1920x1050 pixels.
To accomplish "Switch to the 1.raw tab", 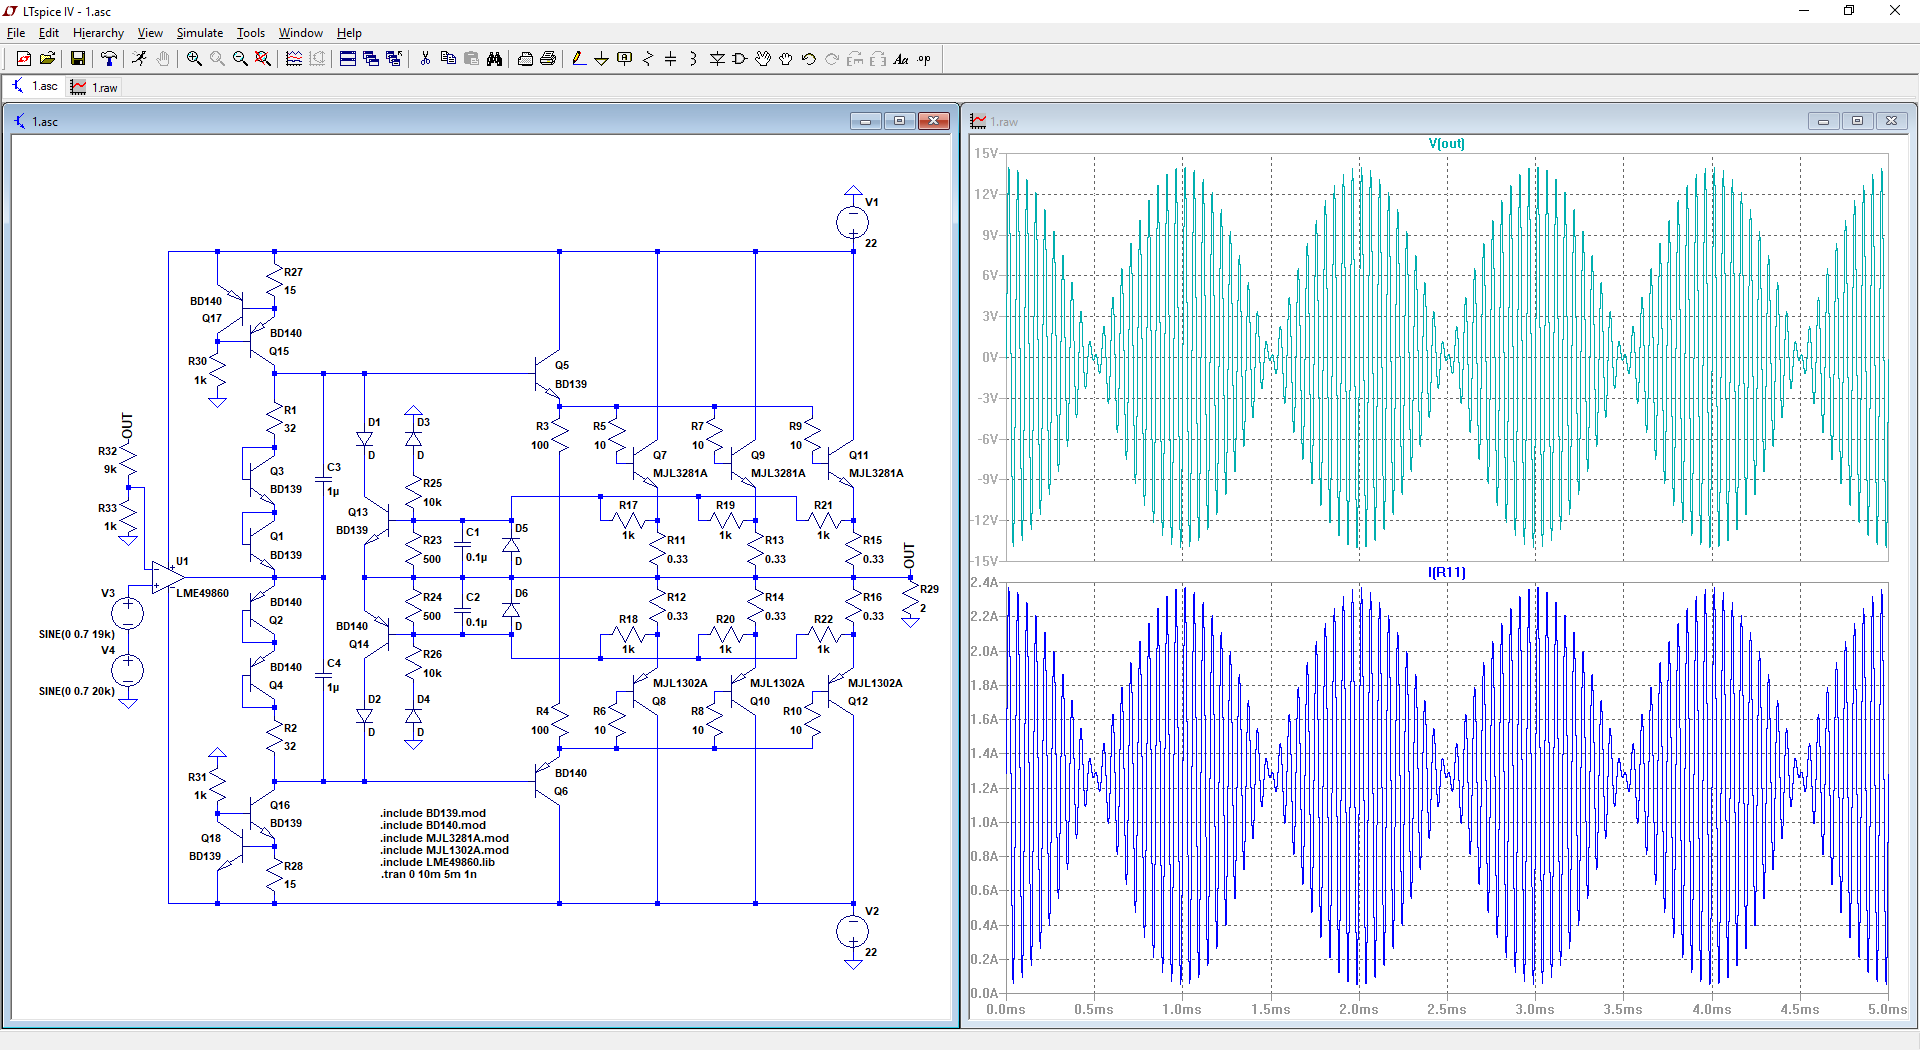I will coord(94,87).
